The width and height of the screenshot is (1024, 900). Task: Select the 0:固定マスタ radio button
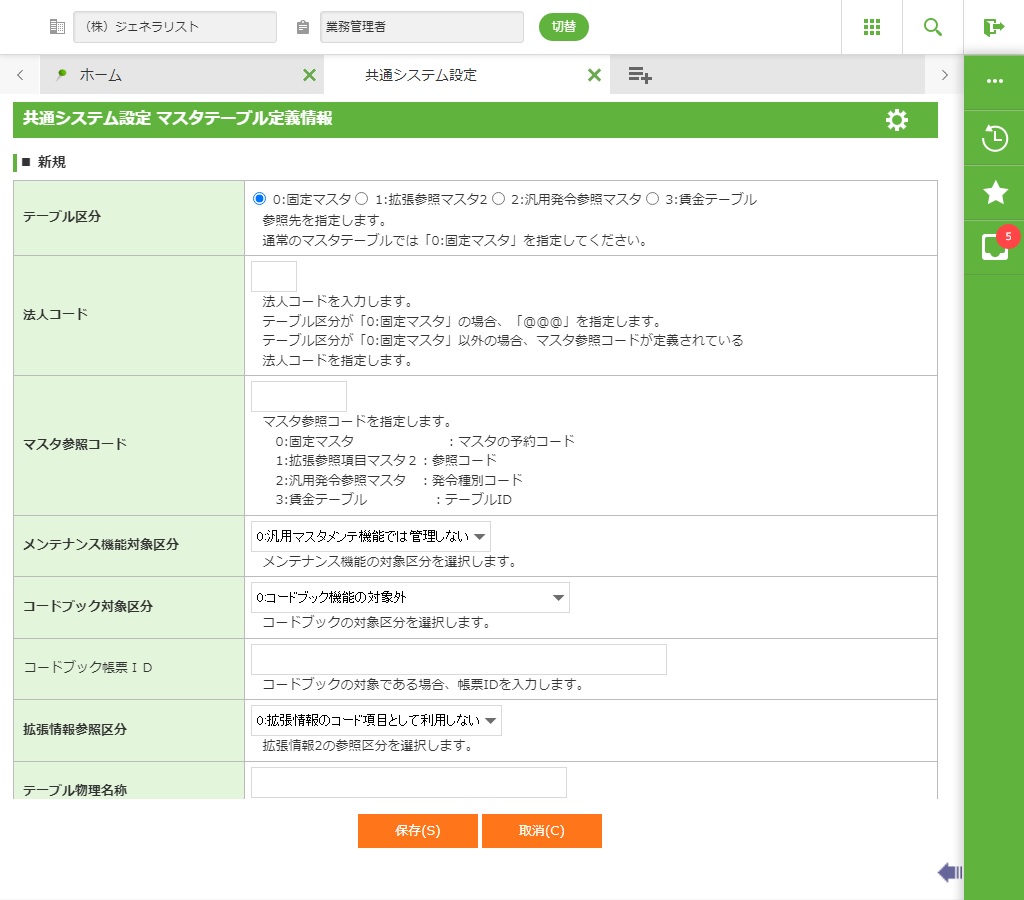[260, 199]
